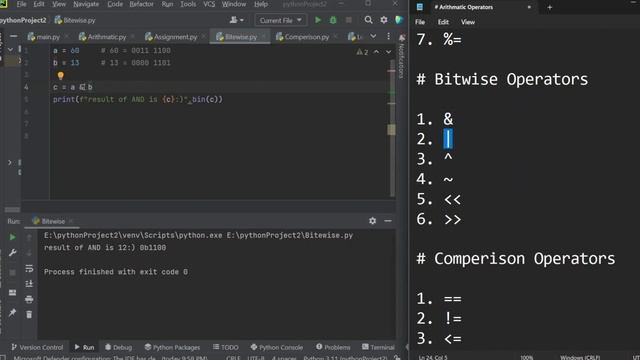Open the Problems tool window
Image resolution: width=640 pixels, height=360 pixels.
click(333, 347)
